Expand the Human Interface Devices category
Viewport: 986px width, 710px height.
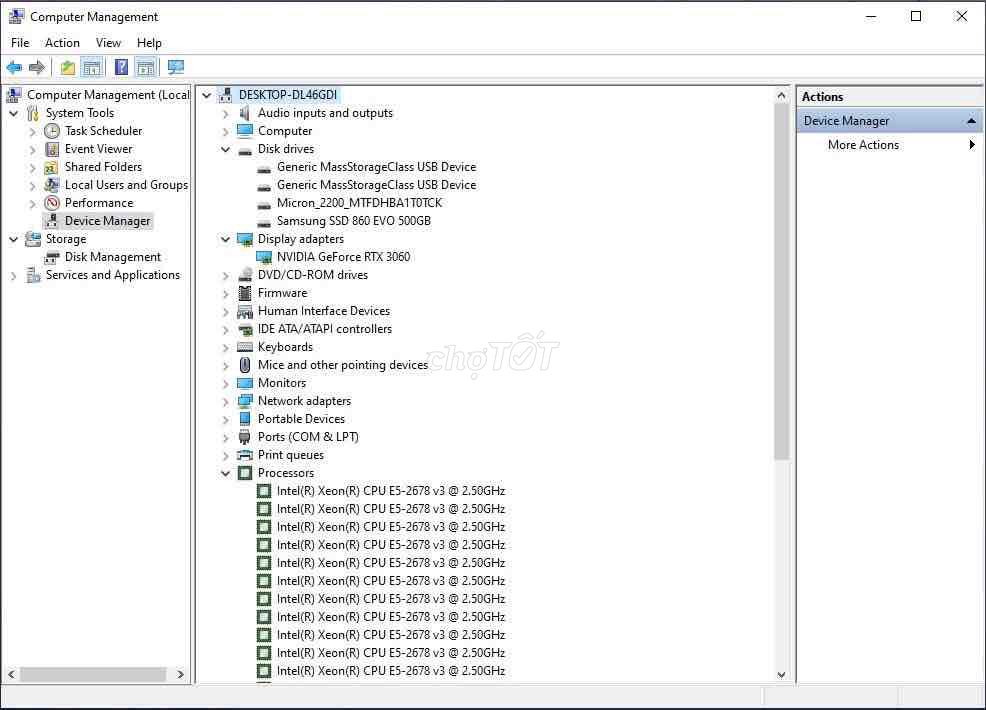225,311
